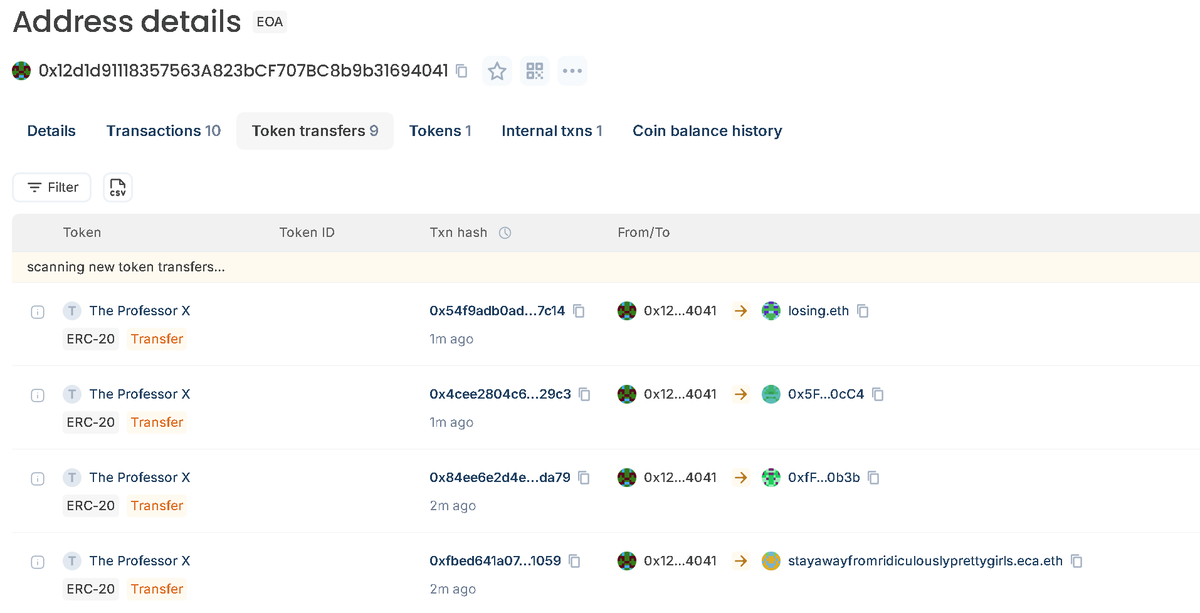
Task: Open transaction 0xfbed641a07...1059
Action: pos(495,561)
